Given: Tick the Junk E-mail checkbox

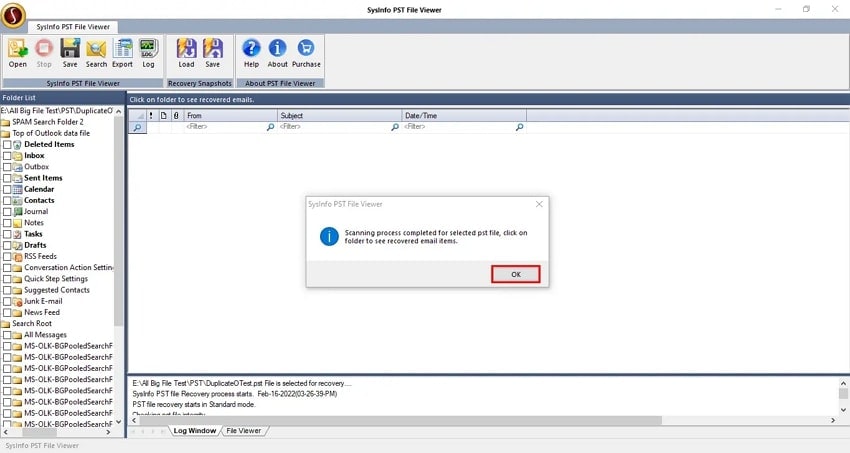Looking at the screenshot, I should [7, 301].
